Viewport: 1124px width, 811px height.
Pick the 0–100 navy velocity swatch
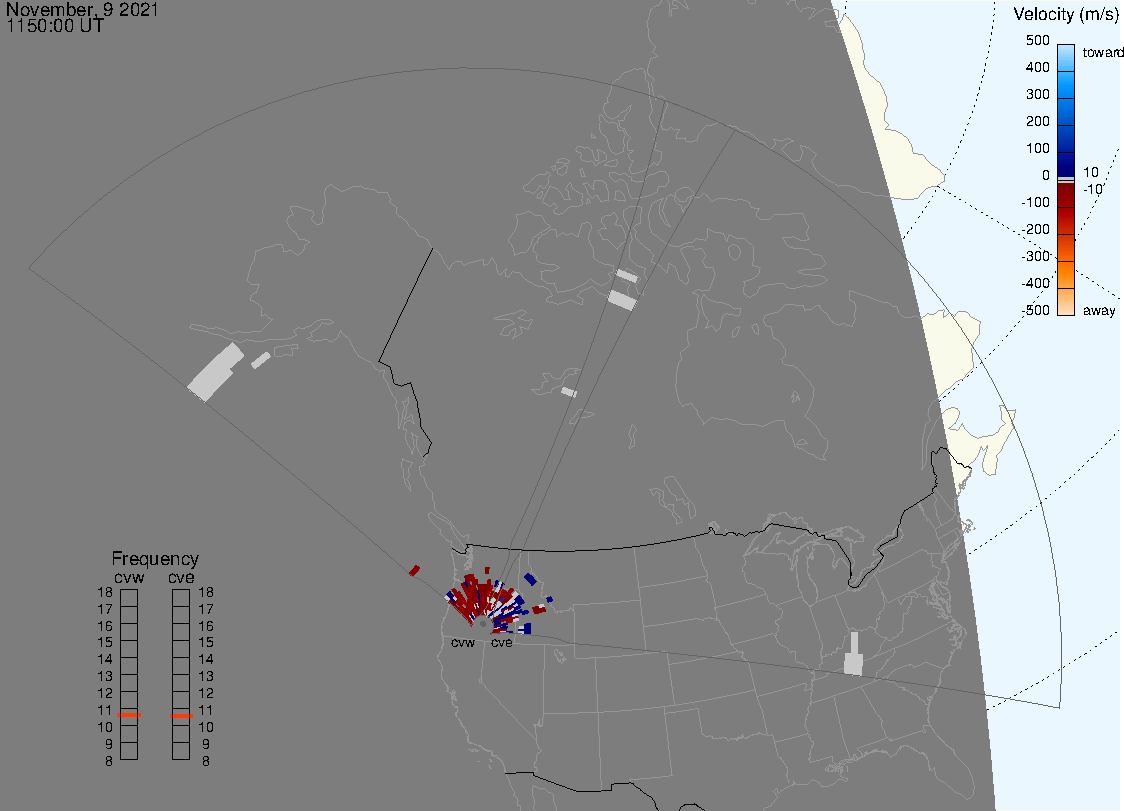click(1066, 165)
